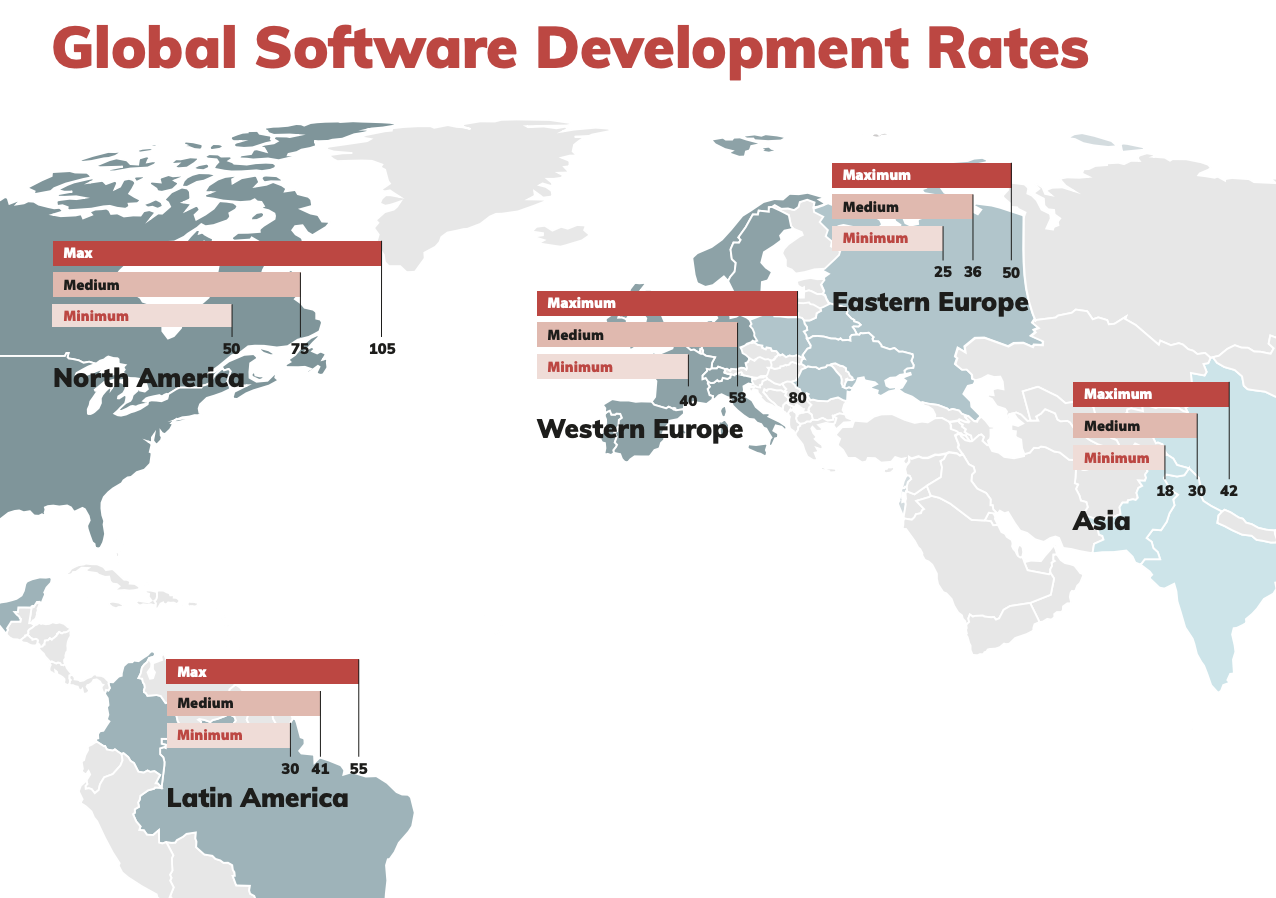
Task: Click the Maximum bar for Eastern Europe
Action: pyautogui.click(x=920, y=175)
